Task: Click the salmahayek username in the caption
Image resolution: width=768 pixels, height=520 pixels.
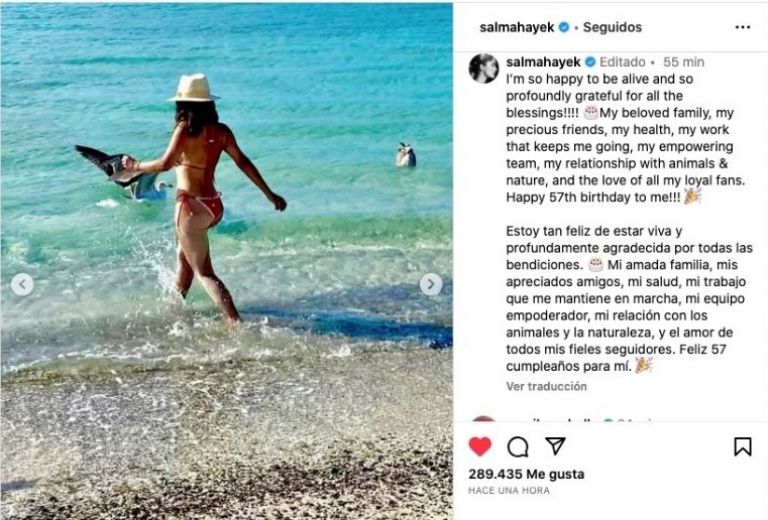Action: click(x=543, y=62)
